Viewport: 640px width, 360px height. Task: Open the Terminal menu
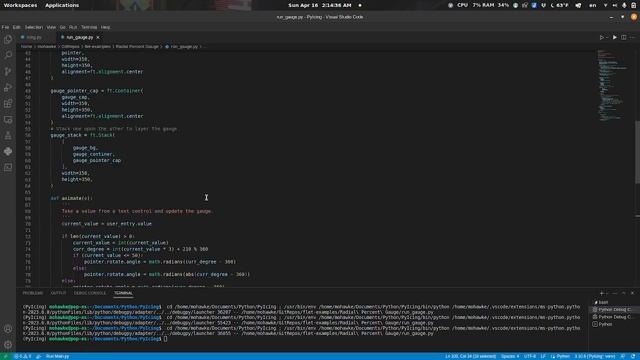(x=89, y=27)
